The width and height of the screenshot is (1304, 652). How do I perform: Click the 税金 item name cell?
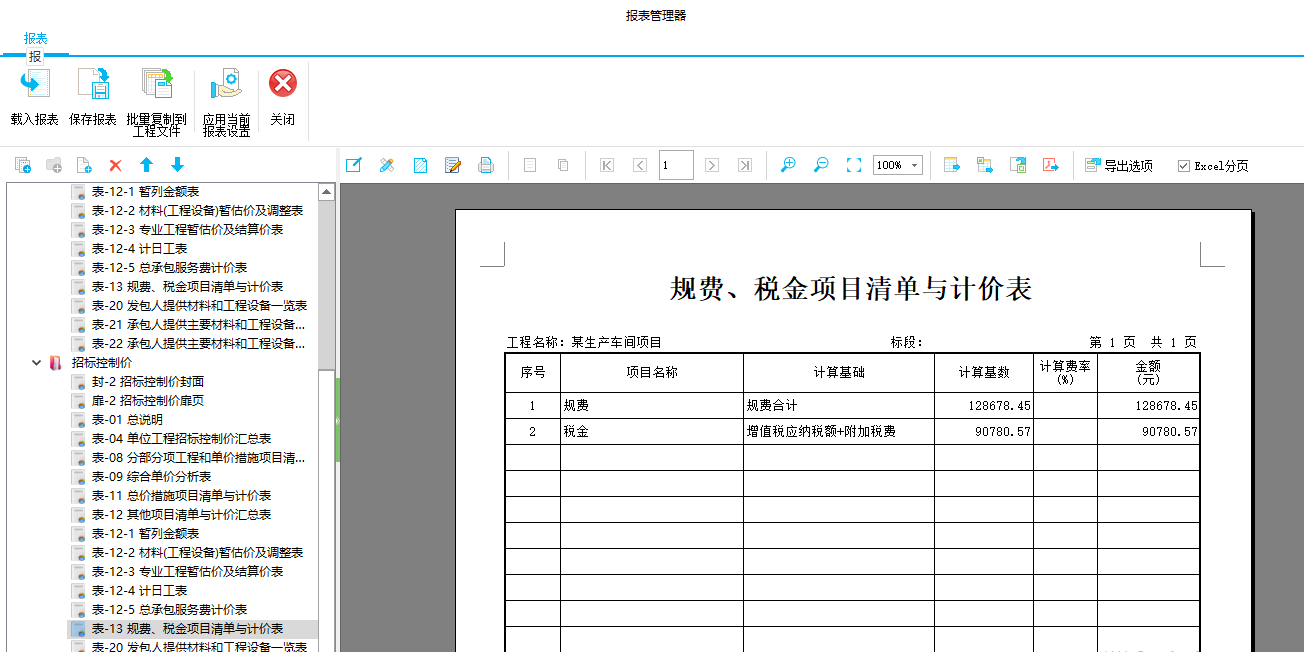(652, 432)
